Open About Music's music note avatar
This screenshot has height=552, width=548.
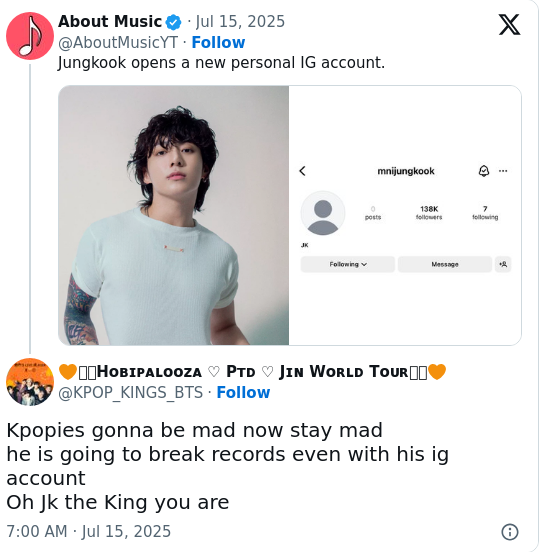pyautogui.click(x=30, y=36)
